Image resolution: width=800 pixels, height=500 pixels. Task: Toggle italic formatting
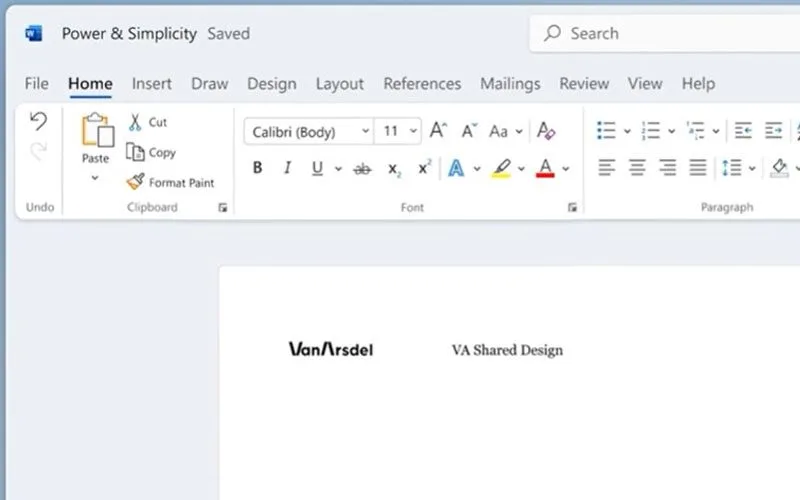coord(287,167)
